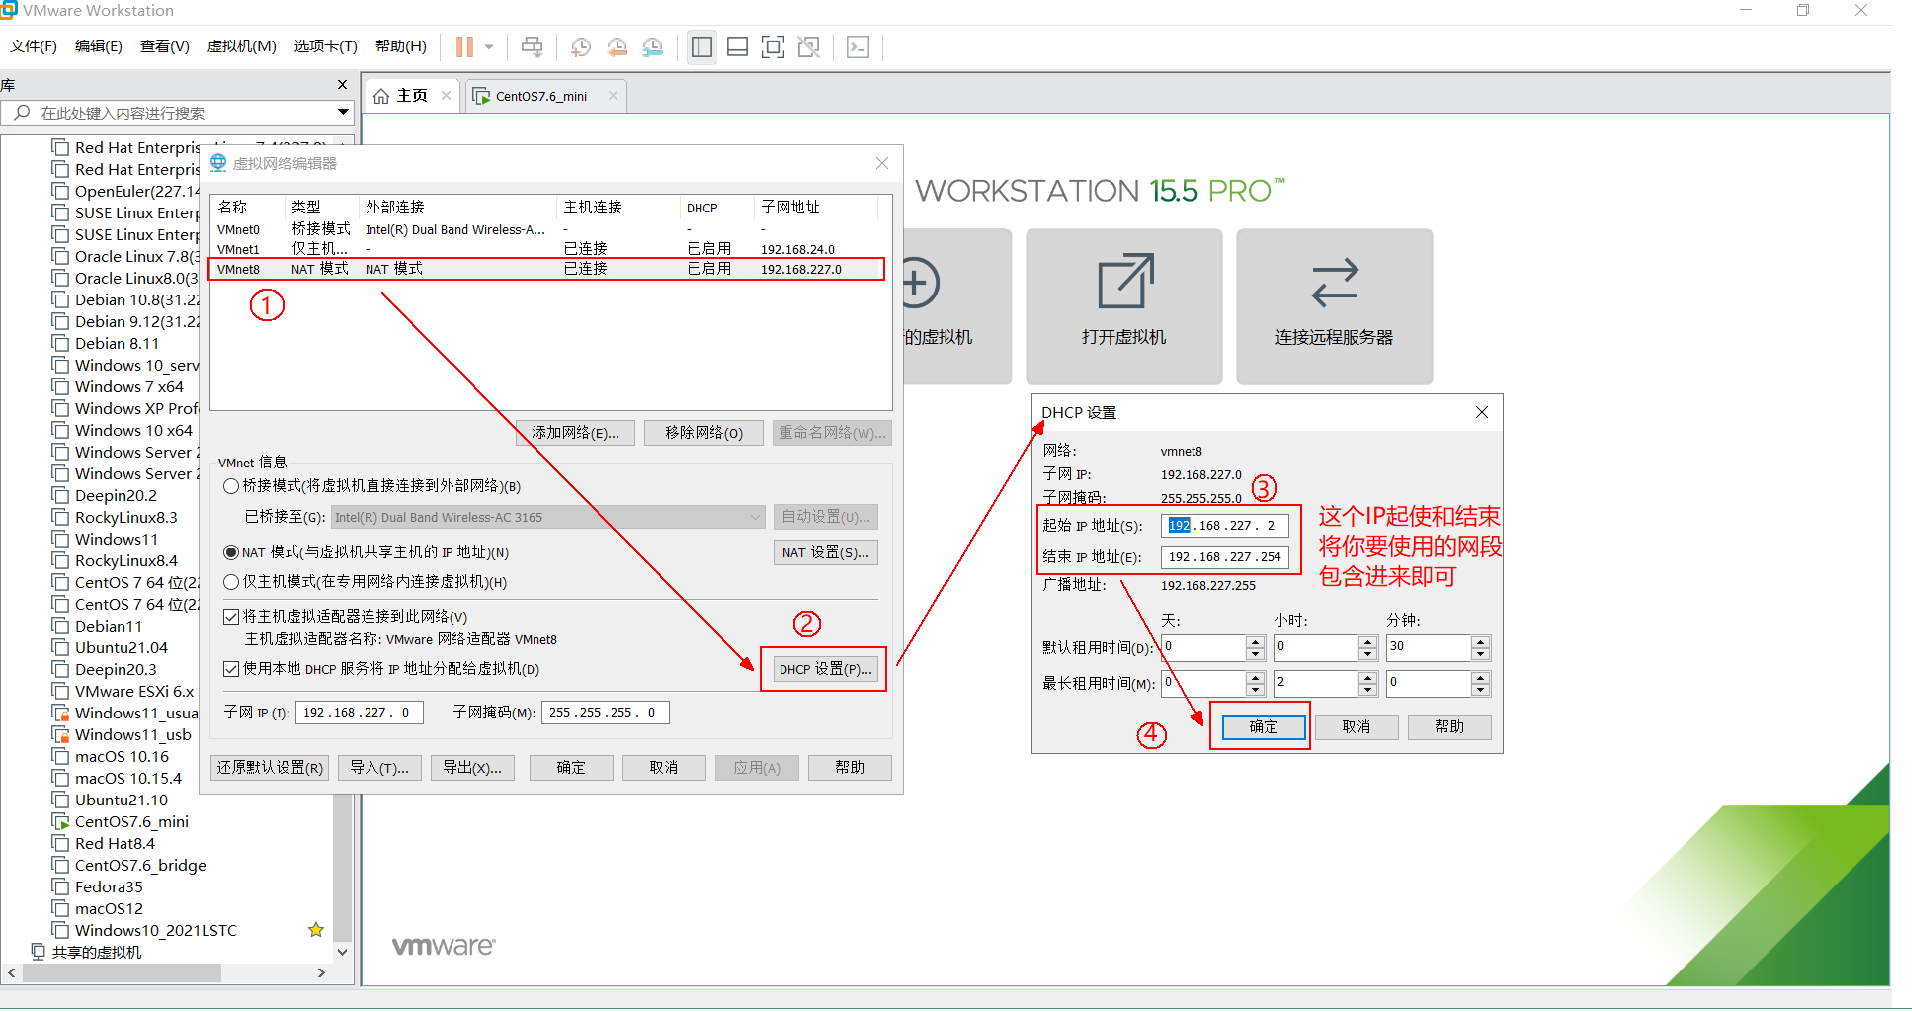Click the star icon beside Windows10_2021LSTC

[316, 930]
